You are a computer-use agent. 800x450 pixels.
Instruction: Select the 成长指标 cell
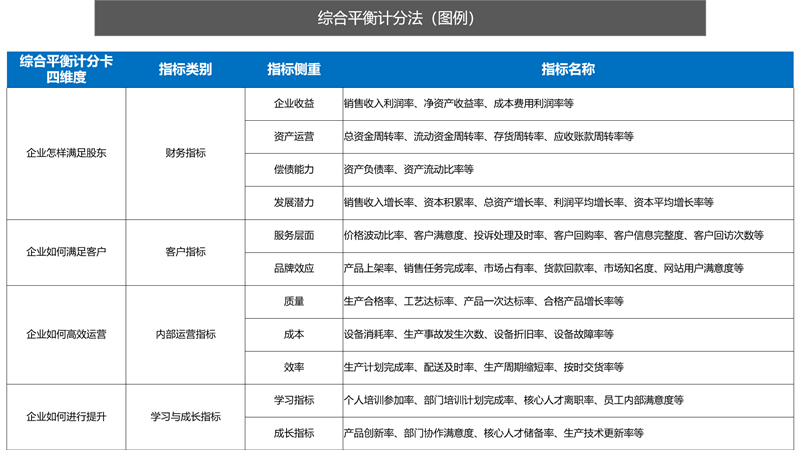point(294,433)
